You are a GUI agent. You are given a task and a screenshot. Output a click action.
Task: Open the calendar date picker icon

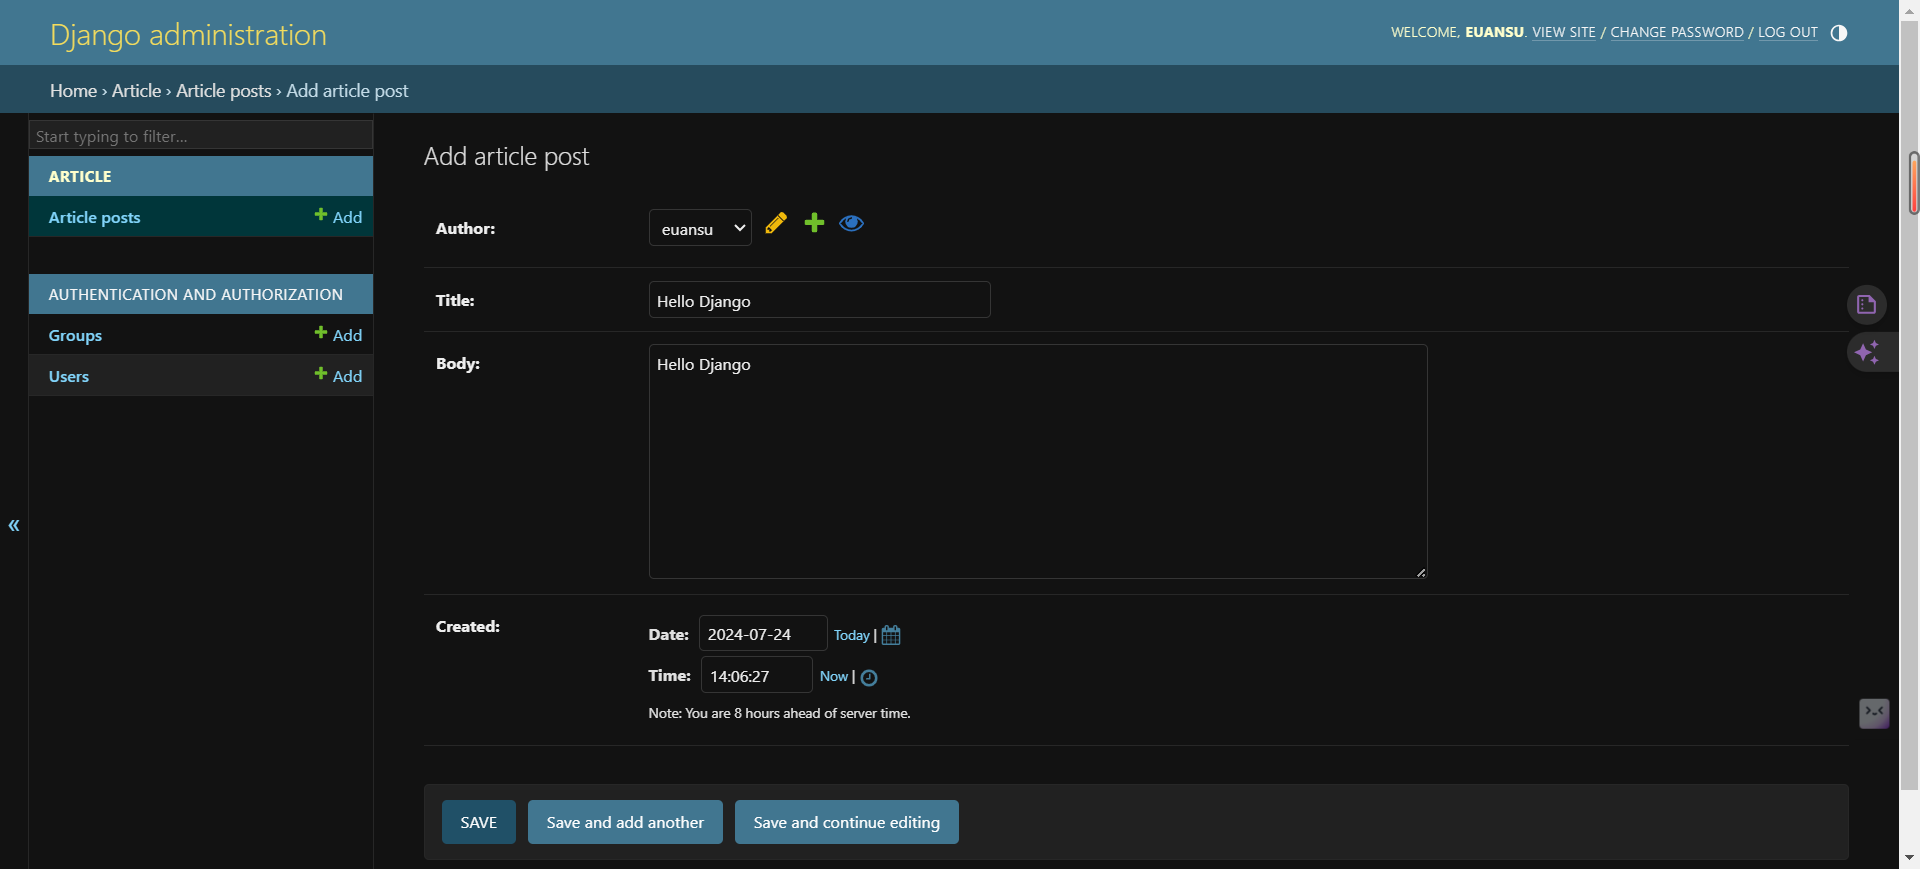click(891, 635)
